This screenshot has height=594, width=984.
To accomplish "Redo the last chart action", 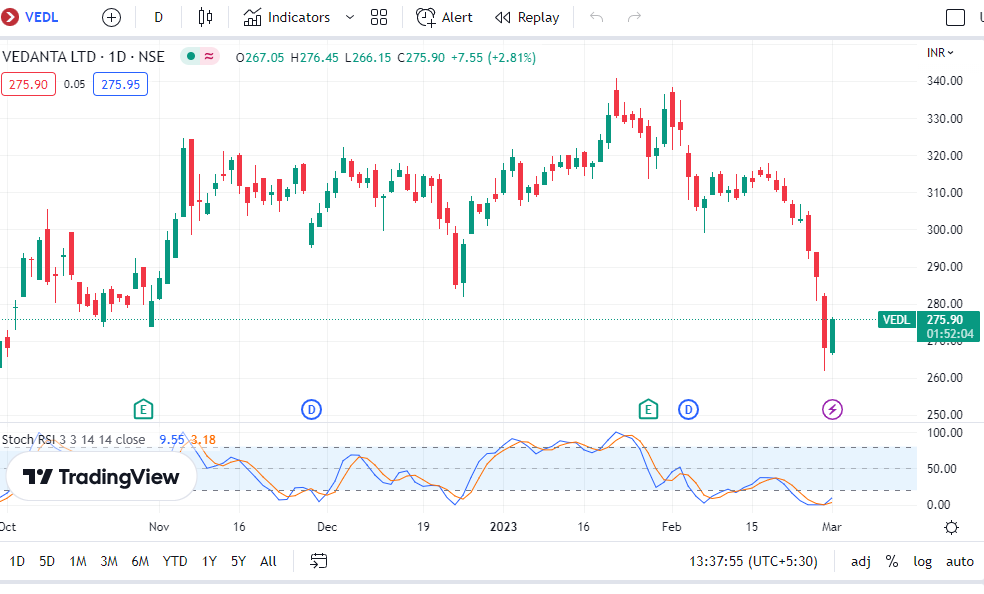I will point(634,18).
